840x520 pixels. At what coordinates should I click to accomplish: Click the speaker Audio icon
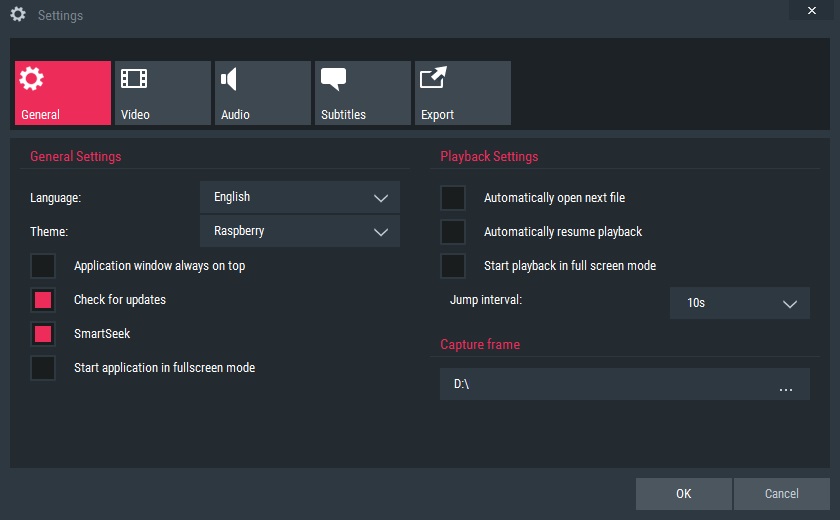pyautogui.click(x=230, y=79)
